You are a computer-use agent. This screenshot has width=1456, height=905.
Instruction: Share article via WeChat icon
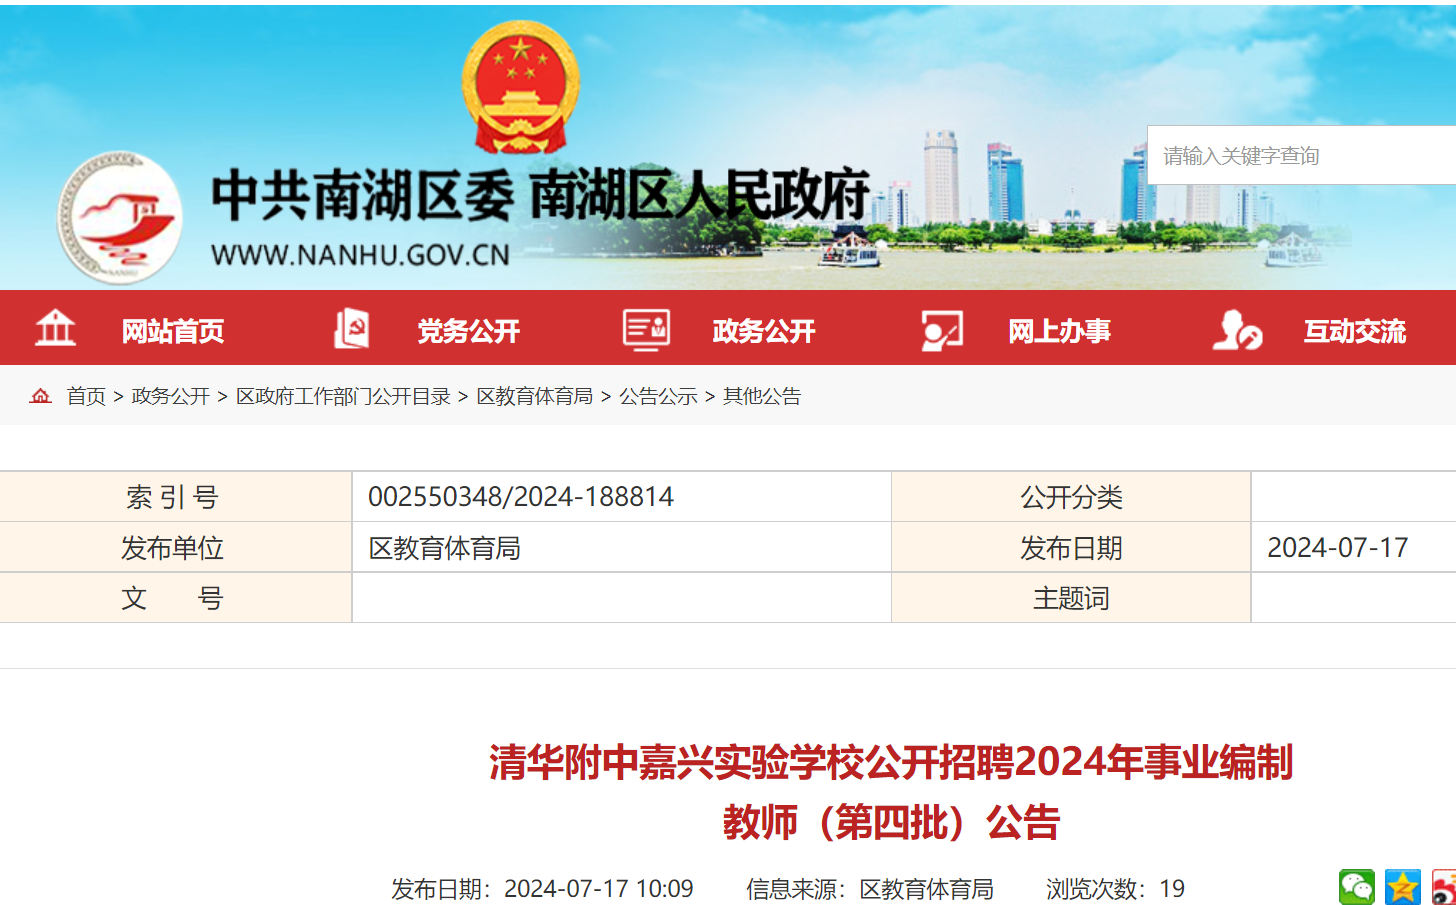(x=1357, y=887)
